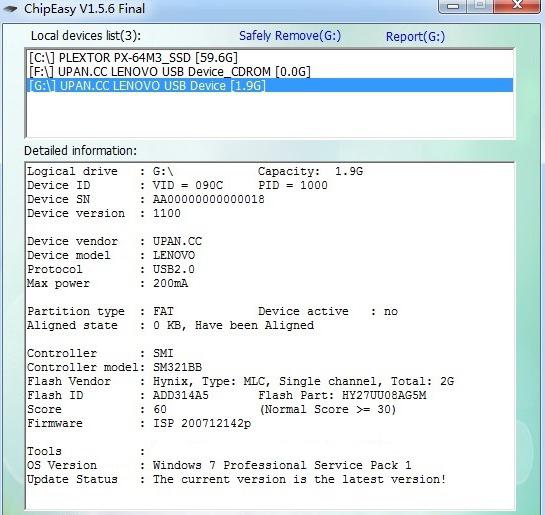Viewport: 545px width, 515px height.
Task: Click the Safely Remove(G:) link
Action: coord(290,36)
